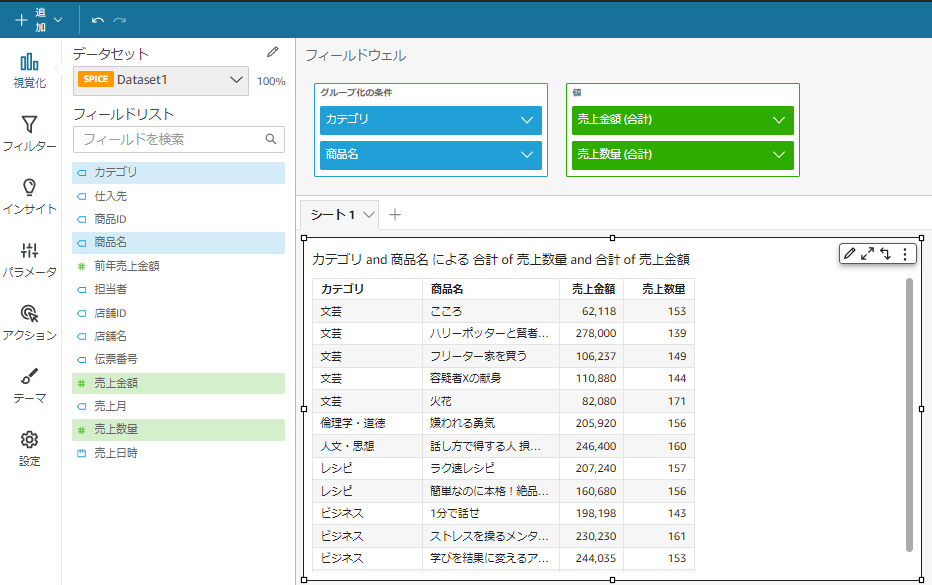Viewport: 932px width, 585px height.
Task: Open the 追加 (add) menu
Action: (39, 20)
